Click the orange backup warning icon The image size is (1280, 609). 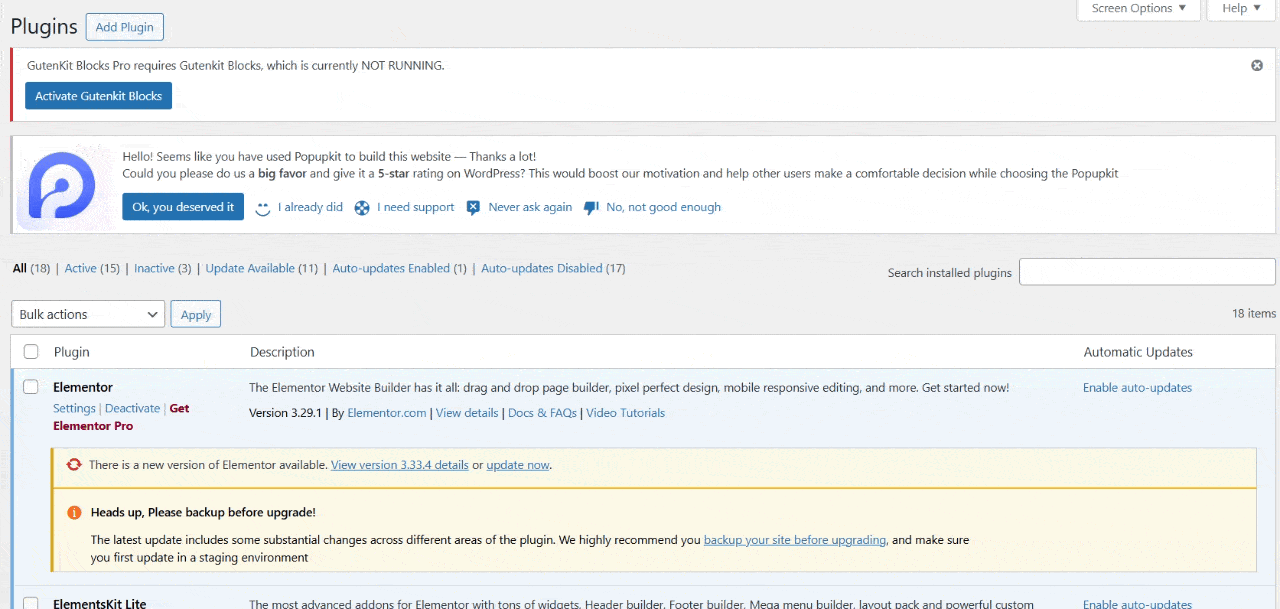pos(74,512)
